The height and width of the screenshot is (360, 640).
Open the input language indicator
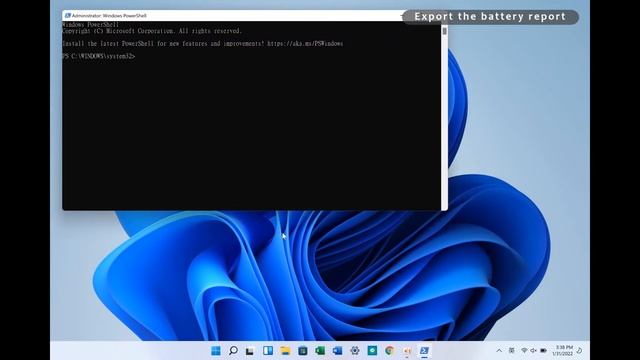pos(511,351)
